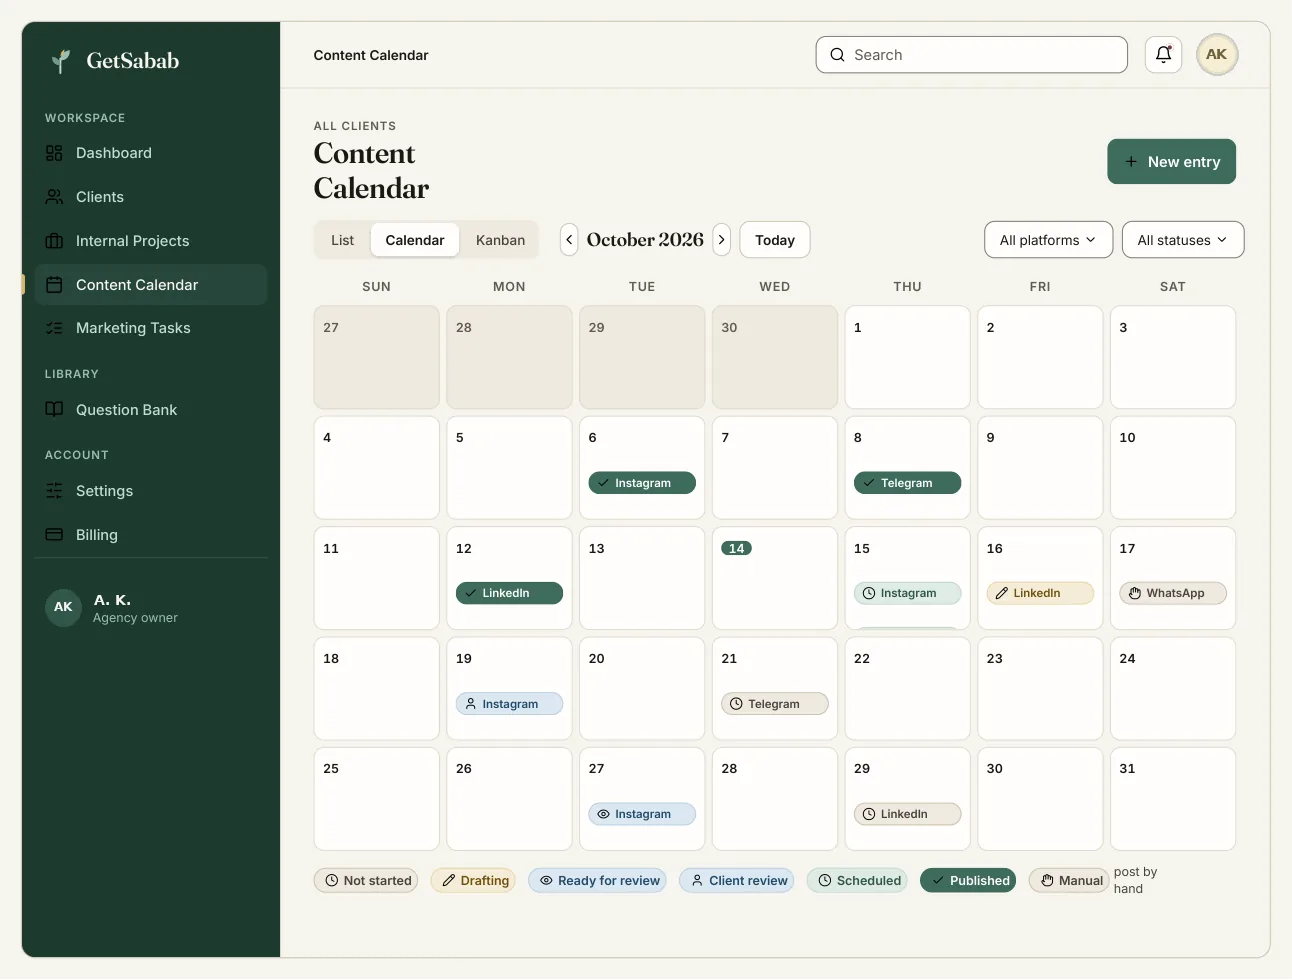Click the Content Calendar breadcrumb title
The height and width of the screenshot is (980, 1292).
371,55
